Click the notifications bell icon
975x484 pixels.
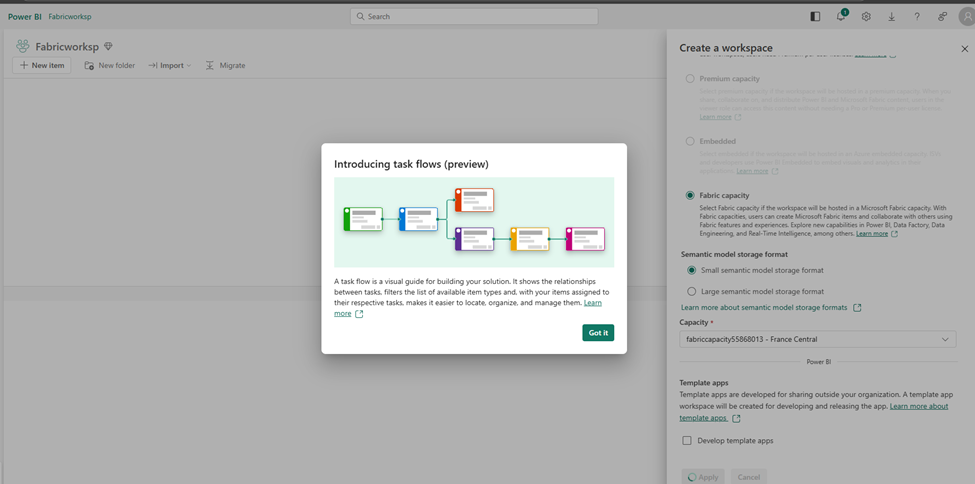click(841, 17)
